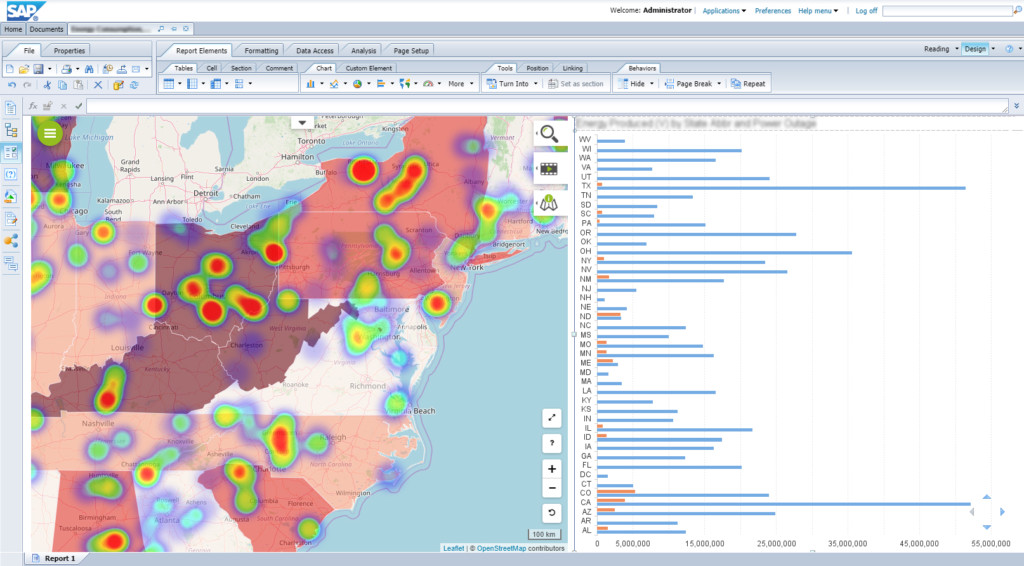The height and width of the screenshot is (566, 1024).
Task: Open the green hamburger menu on the map
Action: pos(50,133)
